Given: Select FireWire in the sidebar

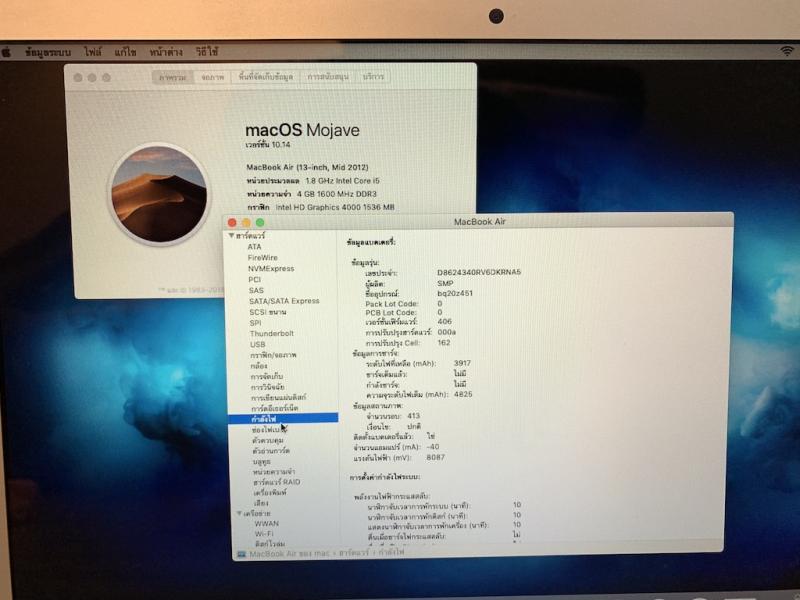Looking at the screenshot, I should tap(263, 258).
